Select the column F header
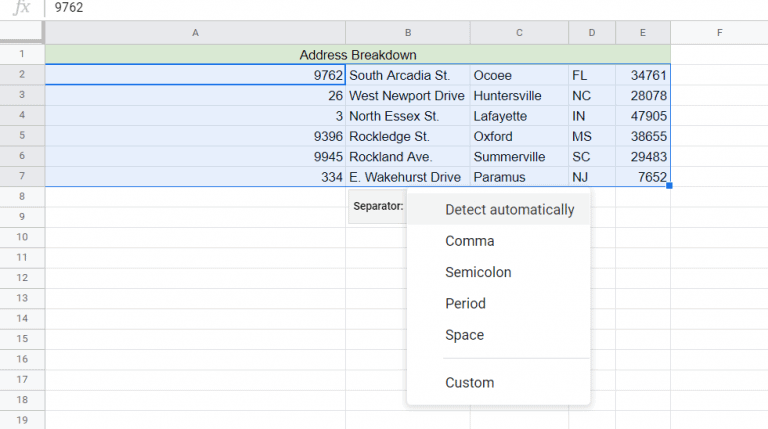768x429 pixels. [x=718, y=33]
